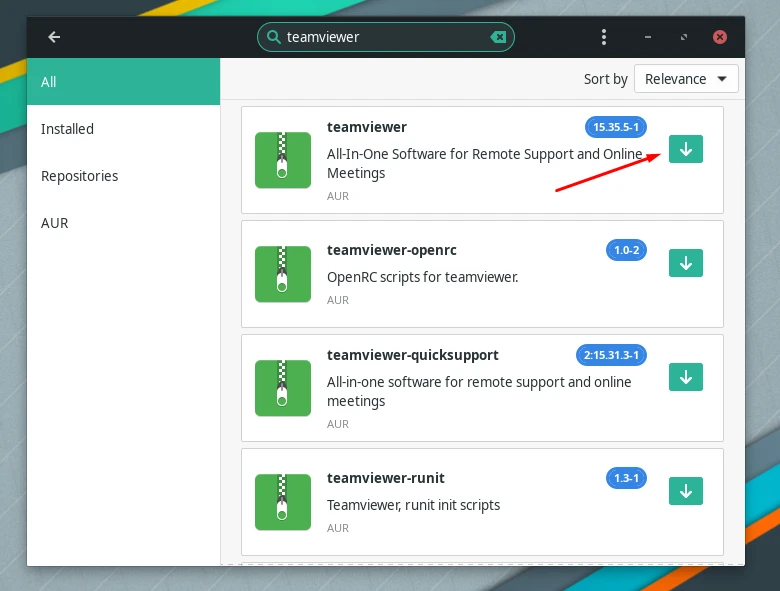Open the Sort by Relevance dropdown
The image size is (780, 591).
(685, 79)
